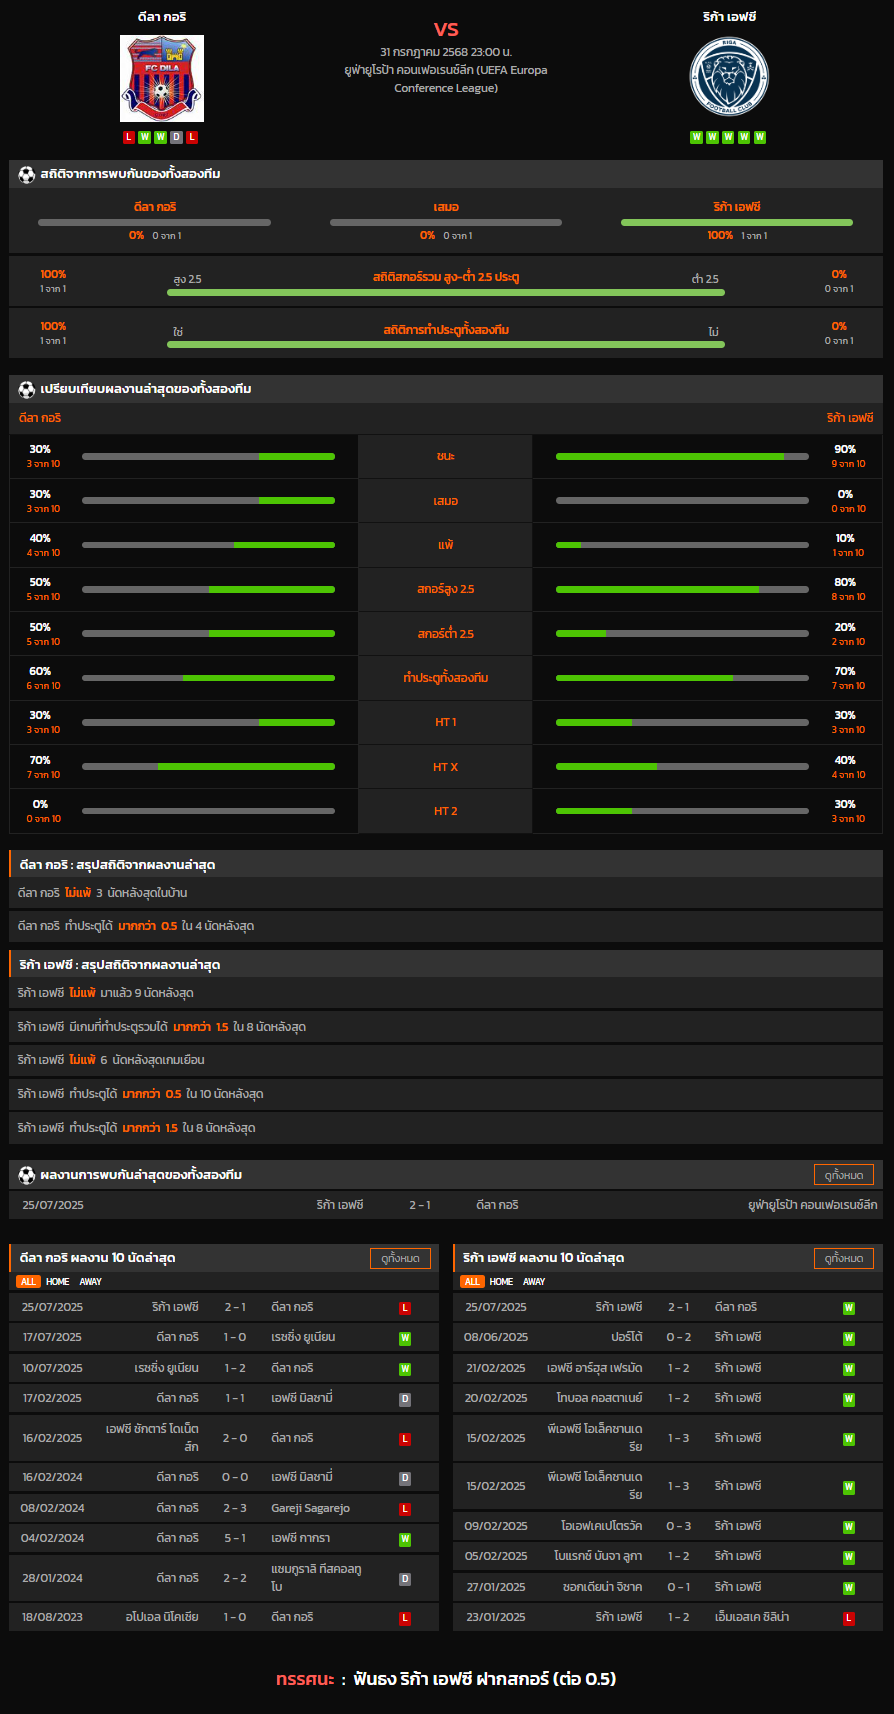Click W badge on 21/02/2025 Riga FC result
Screen dimensions: 894x1714
point(849,1369)
